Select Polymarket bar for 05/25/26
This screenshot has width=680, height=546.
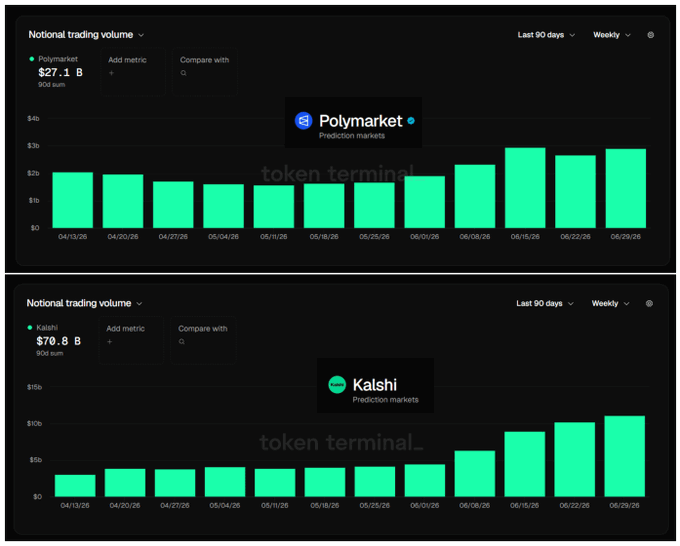(375, 205)
